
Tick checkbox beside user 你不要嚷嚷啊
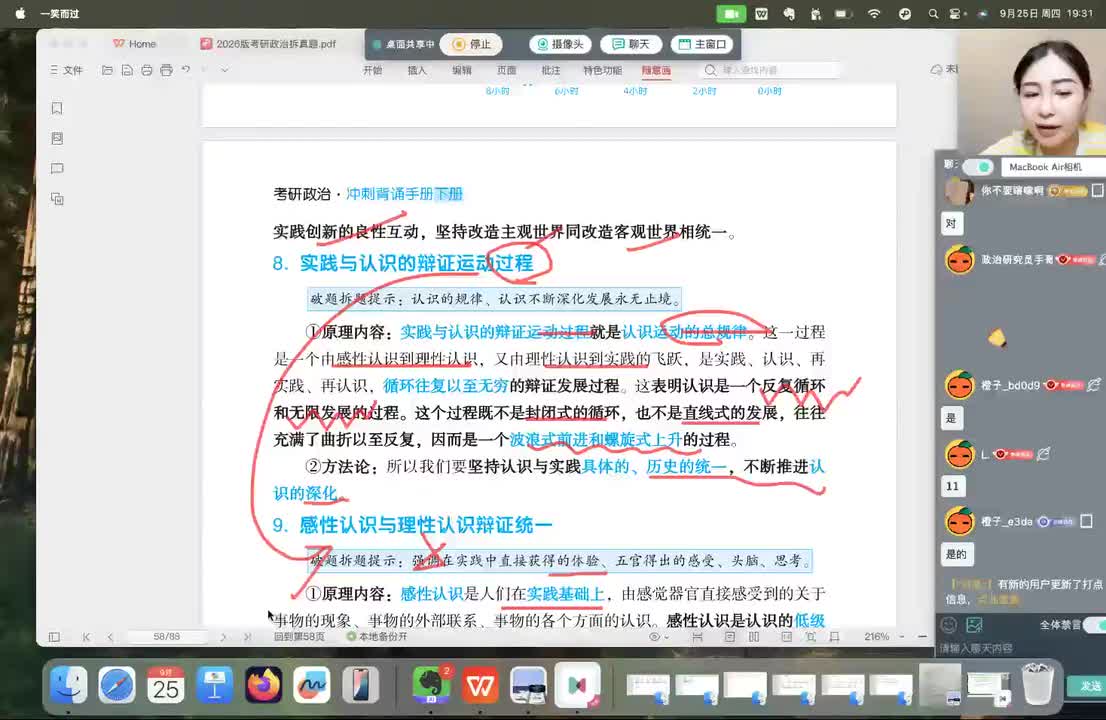1098,190
